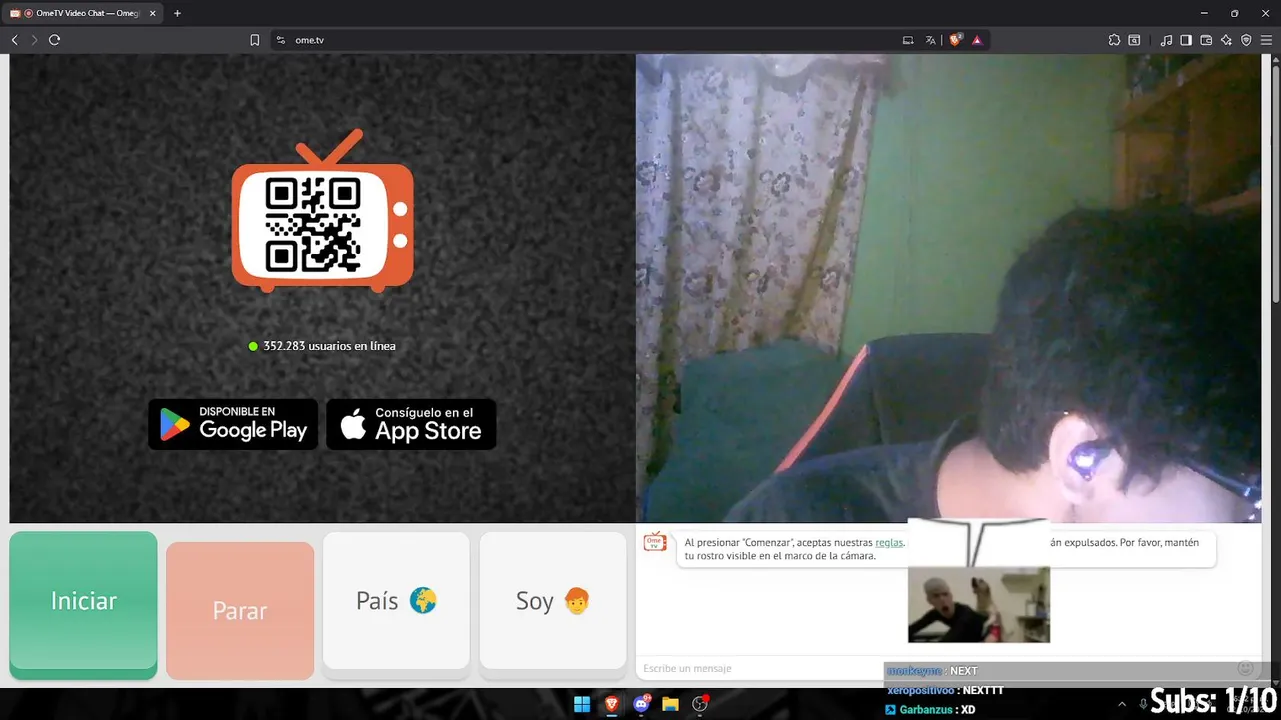This screenshot has height=720, width=1281.
Task: Click the green Iniciar button
Action: (83, 603)
